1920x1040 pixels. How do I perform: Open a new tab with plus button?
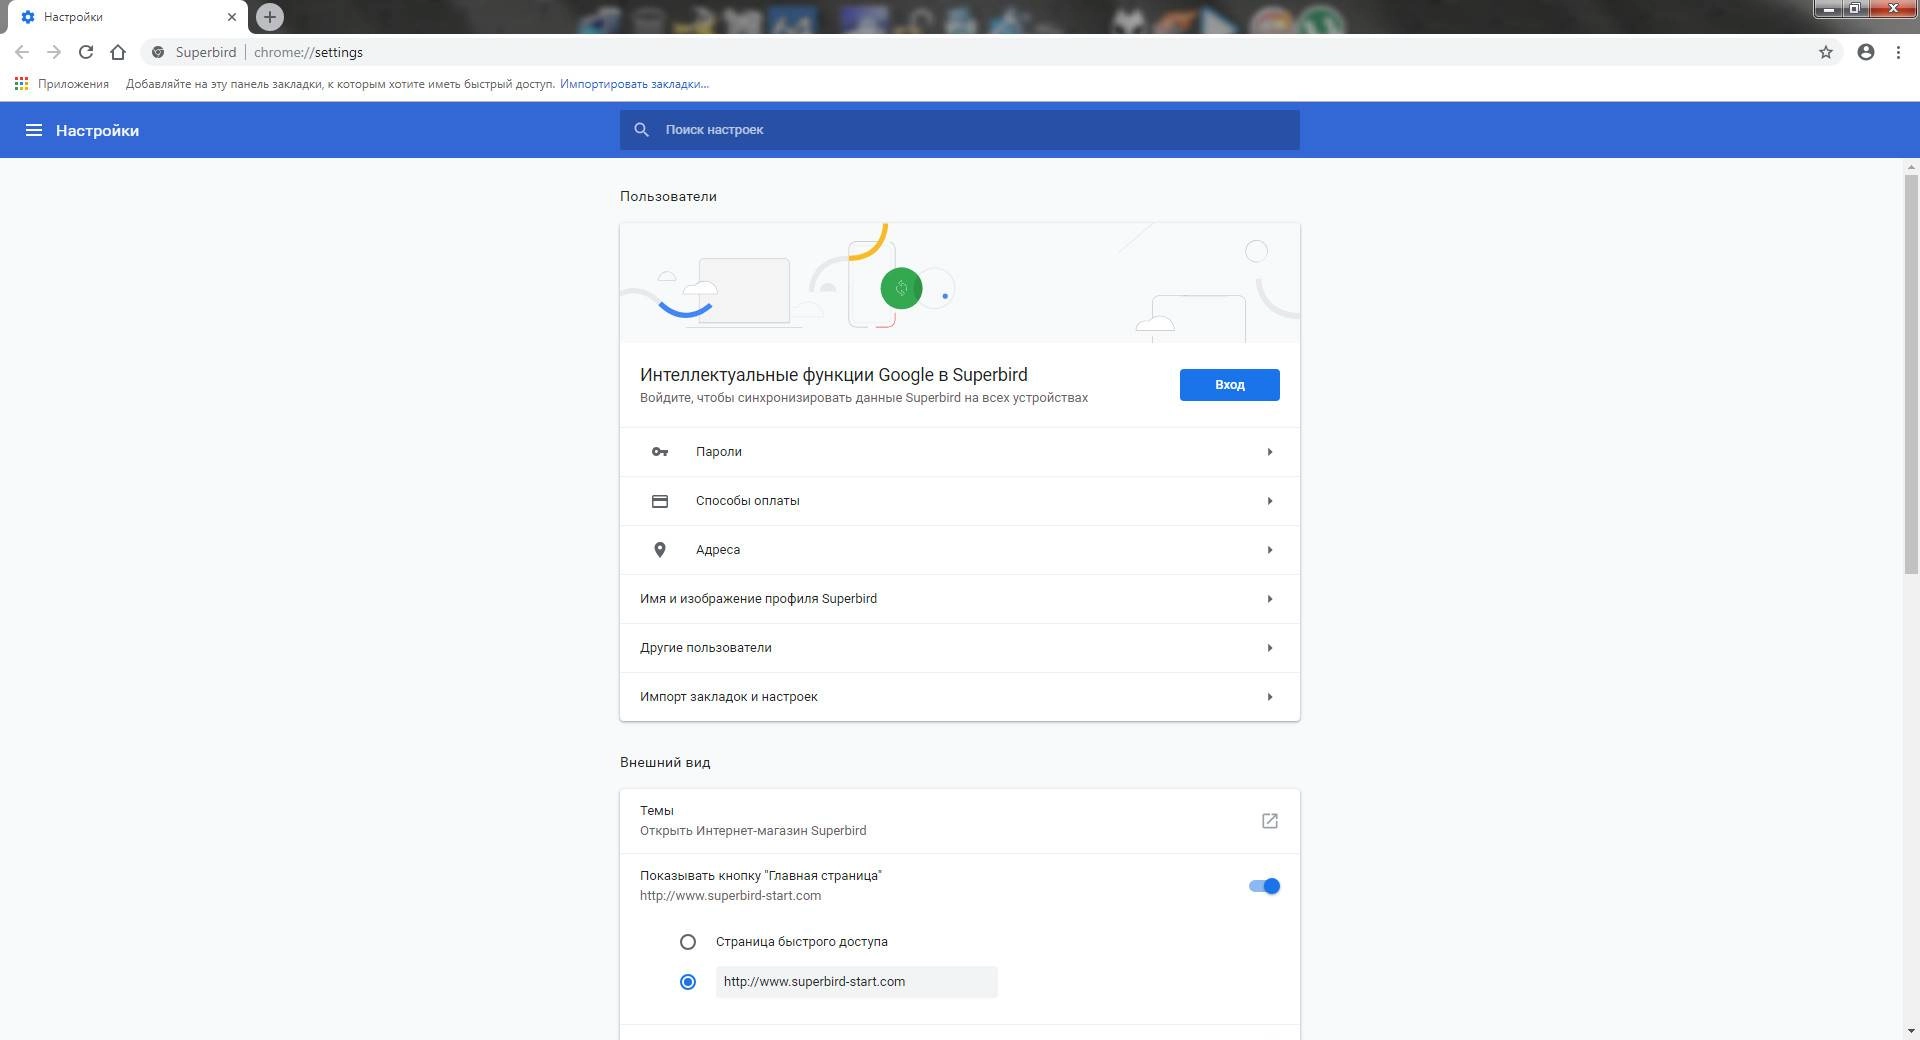269,17
